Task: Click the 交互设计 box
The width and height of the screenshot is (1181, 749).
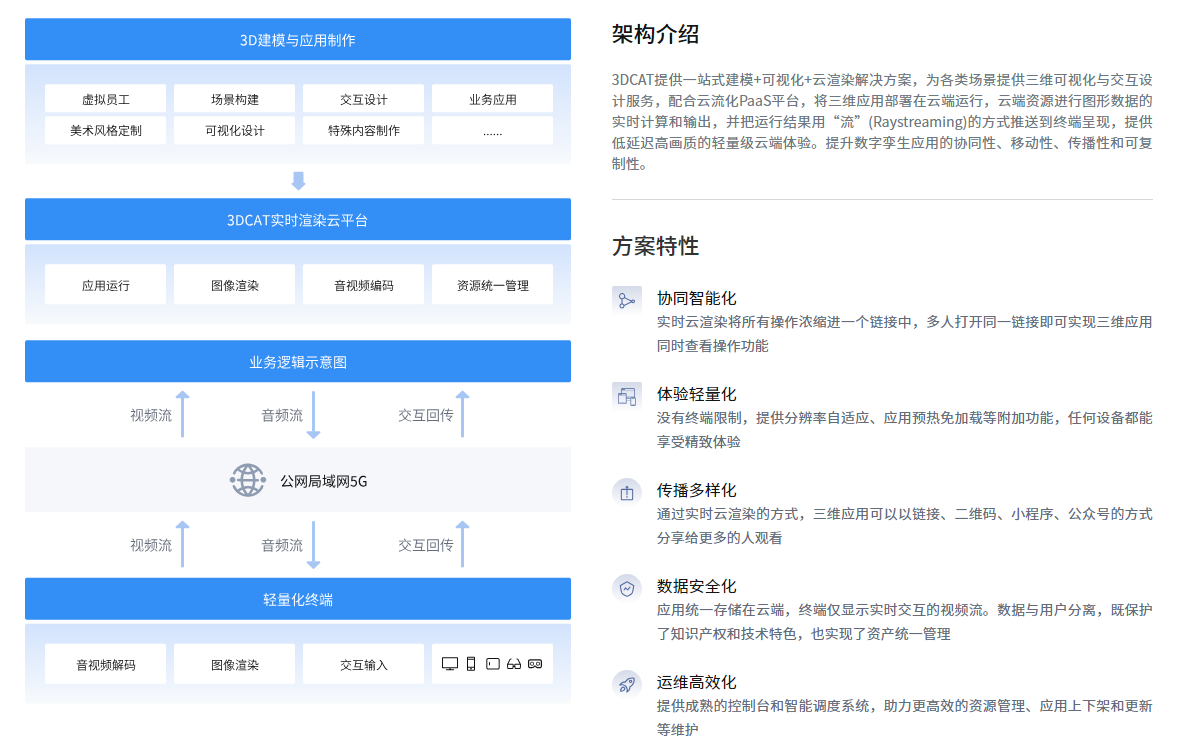Action: pos(363,99)
